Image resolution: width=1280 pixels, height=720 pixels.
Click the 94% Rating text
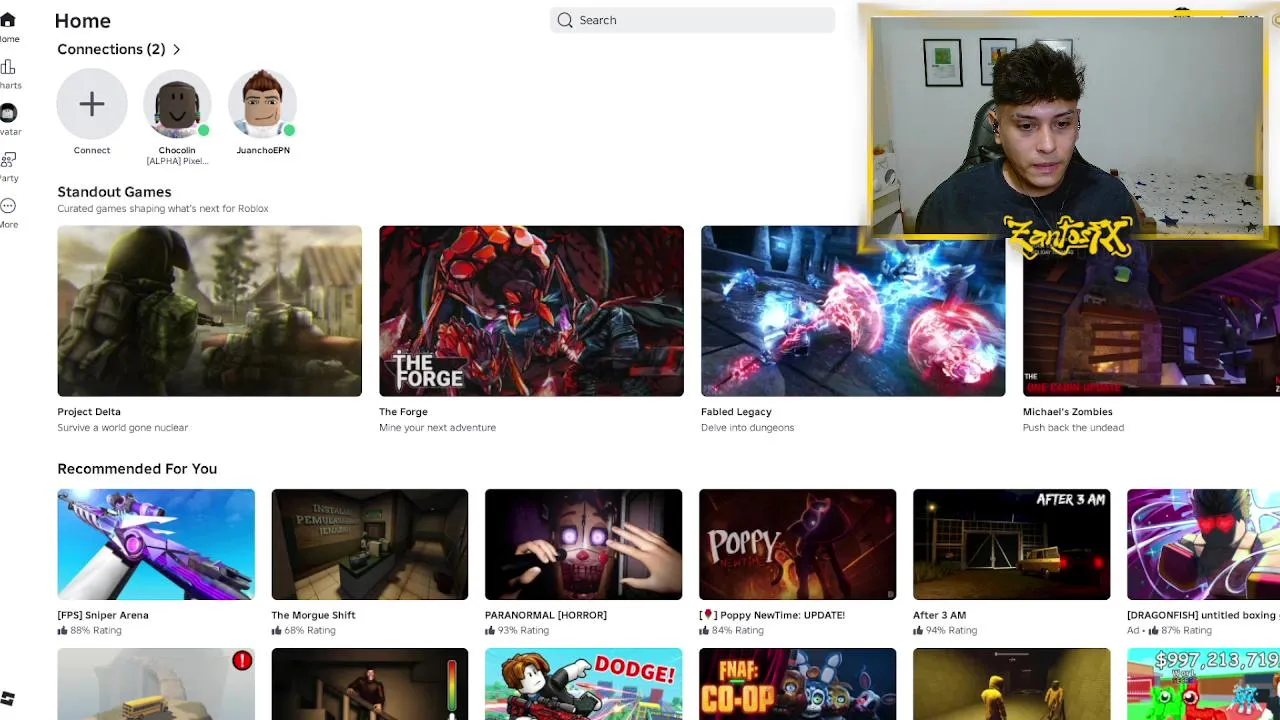click(951, 631)
